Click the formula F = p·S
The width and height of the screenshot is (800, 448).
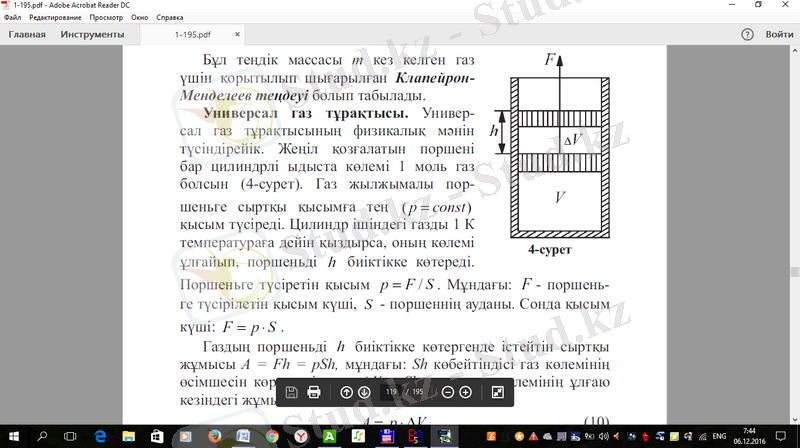253,327
